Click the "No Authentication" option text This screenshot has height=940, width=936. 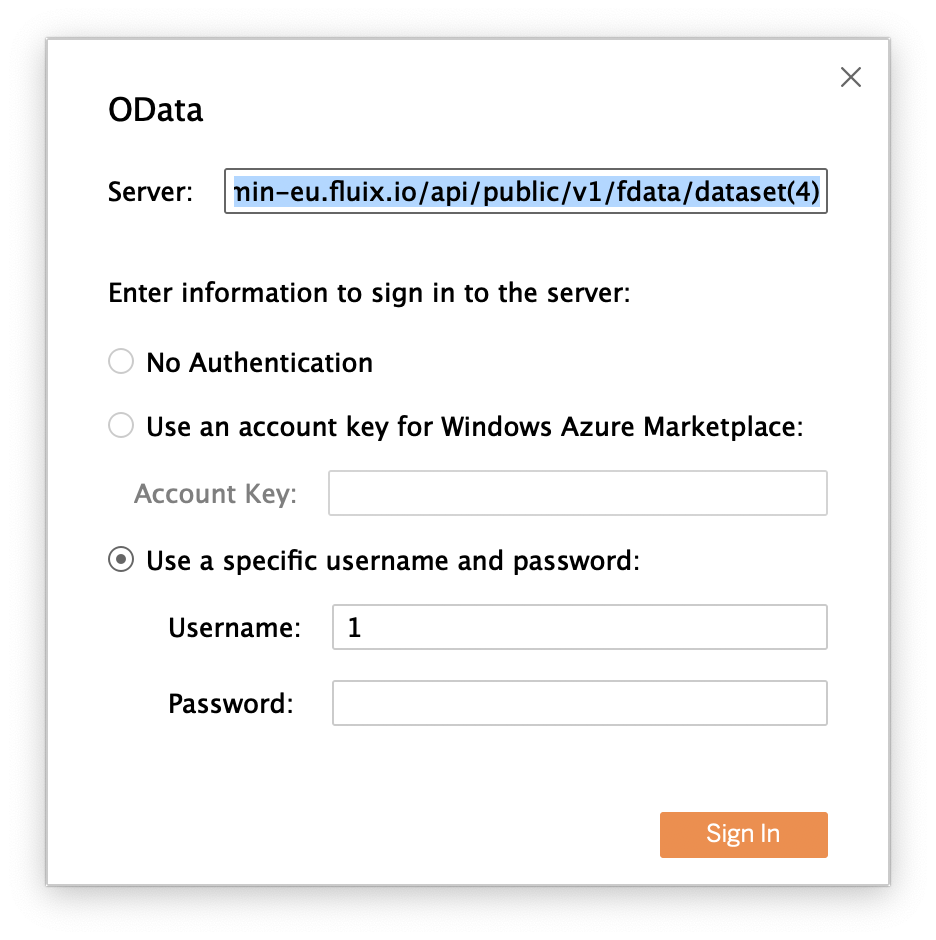(x=259, y=362)
